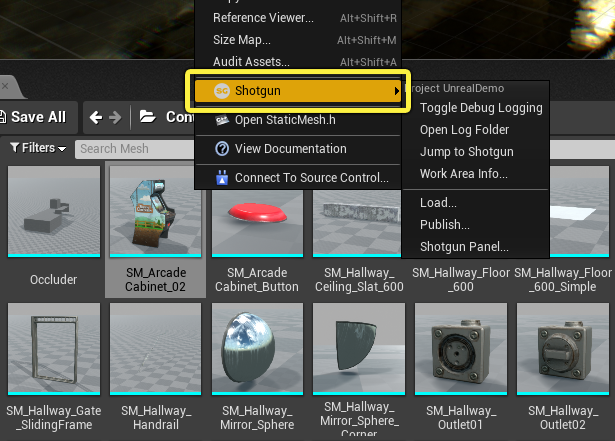Screen dimensions: 615x441
Task: Open the Filters dropdown
Action: point(38,148)
